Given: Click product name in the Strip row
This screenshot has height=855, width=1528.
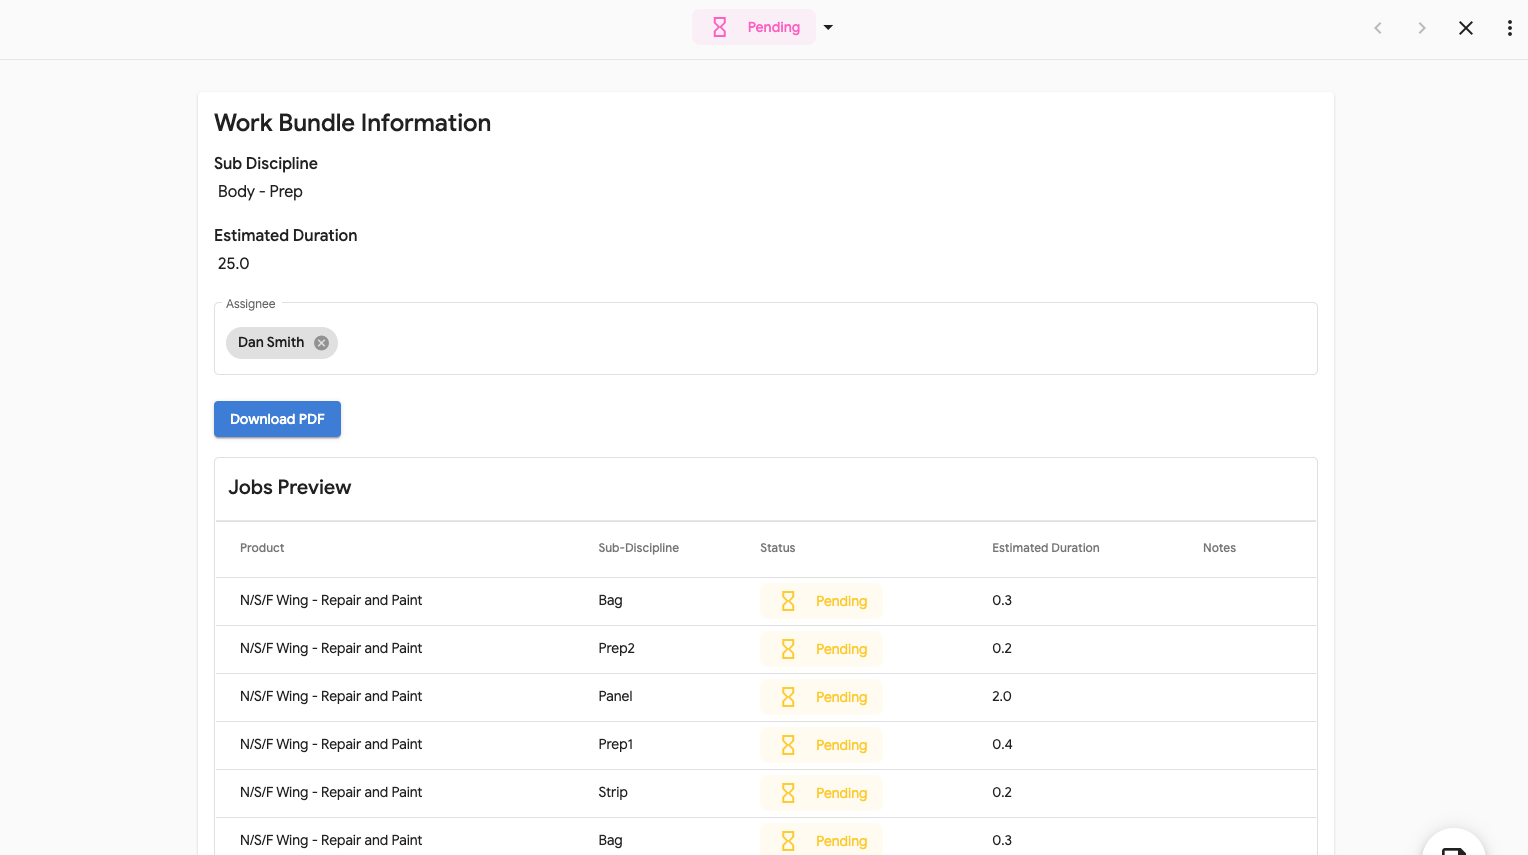Looking at the screenshot, I should pos(331,792).
